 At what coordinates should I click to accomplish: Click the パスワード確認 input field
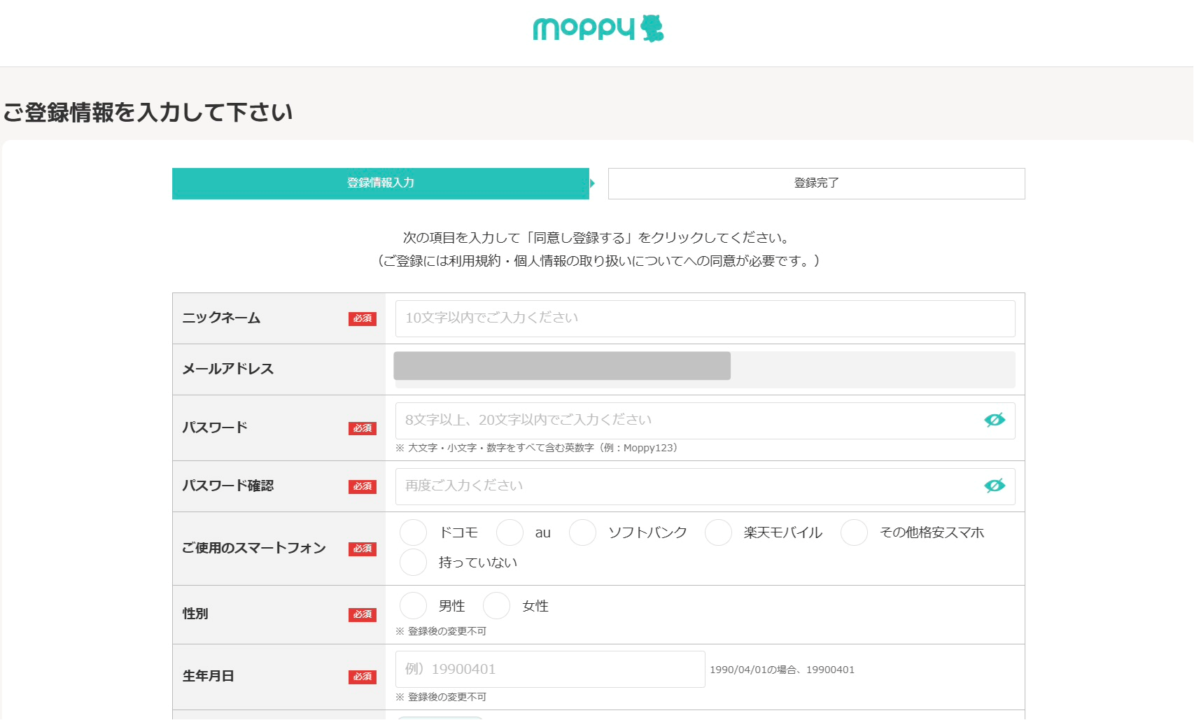pyautogui.click(x=685, y=486)
